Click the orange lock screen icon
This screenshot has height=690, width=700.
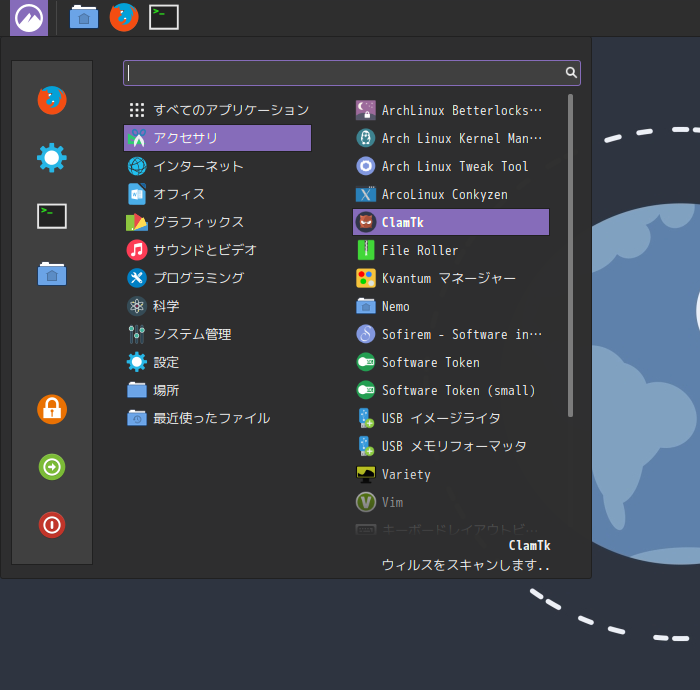(x=52, y=408)
